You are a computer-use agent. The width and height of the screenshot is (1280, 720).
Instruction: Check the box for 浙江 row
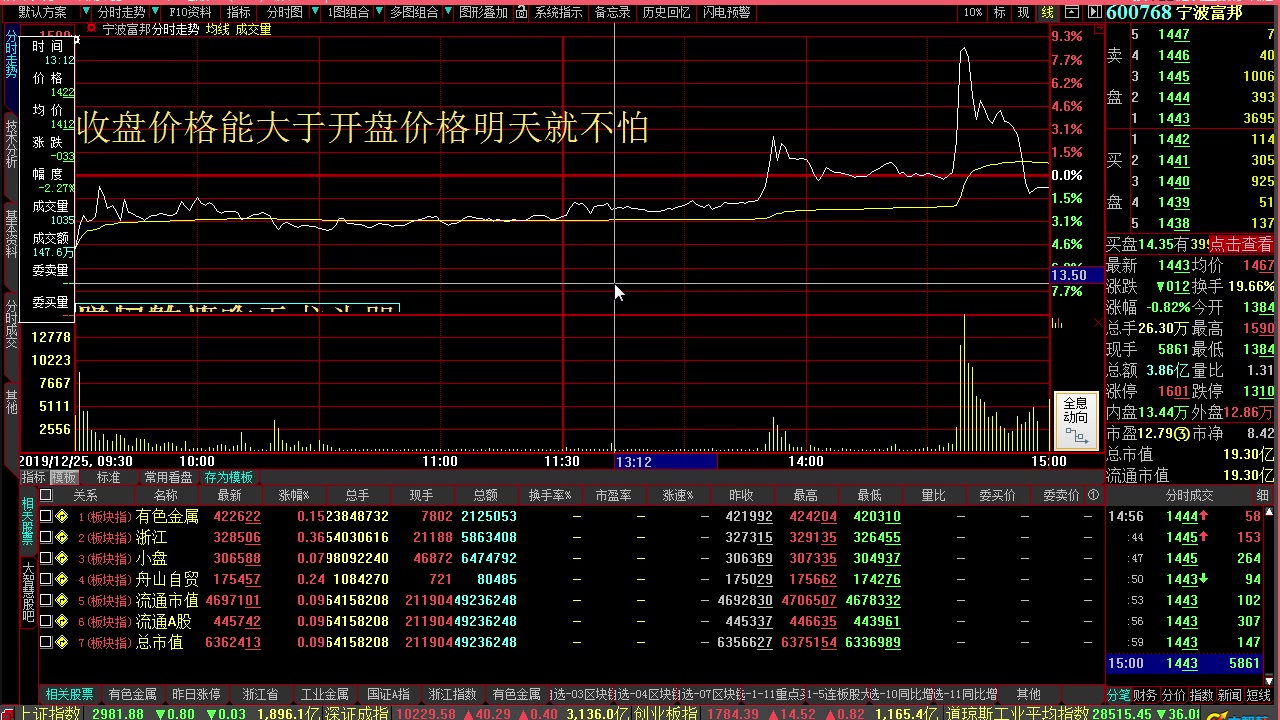click(45, 538)
